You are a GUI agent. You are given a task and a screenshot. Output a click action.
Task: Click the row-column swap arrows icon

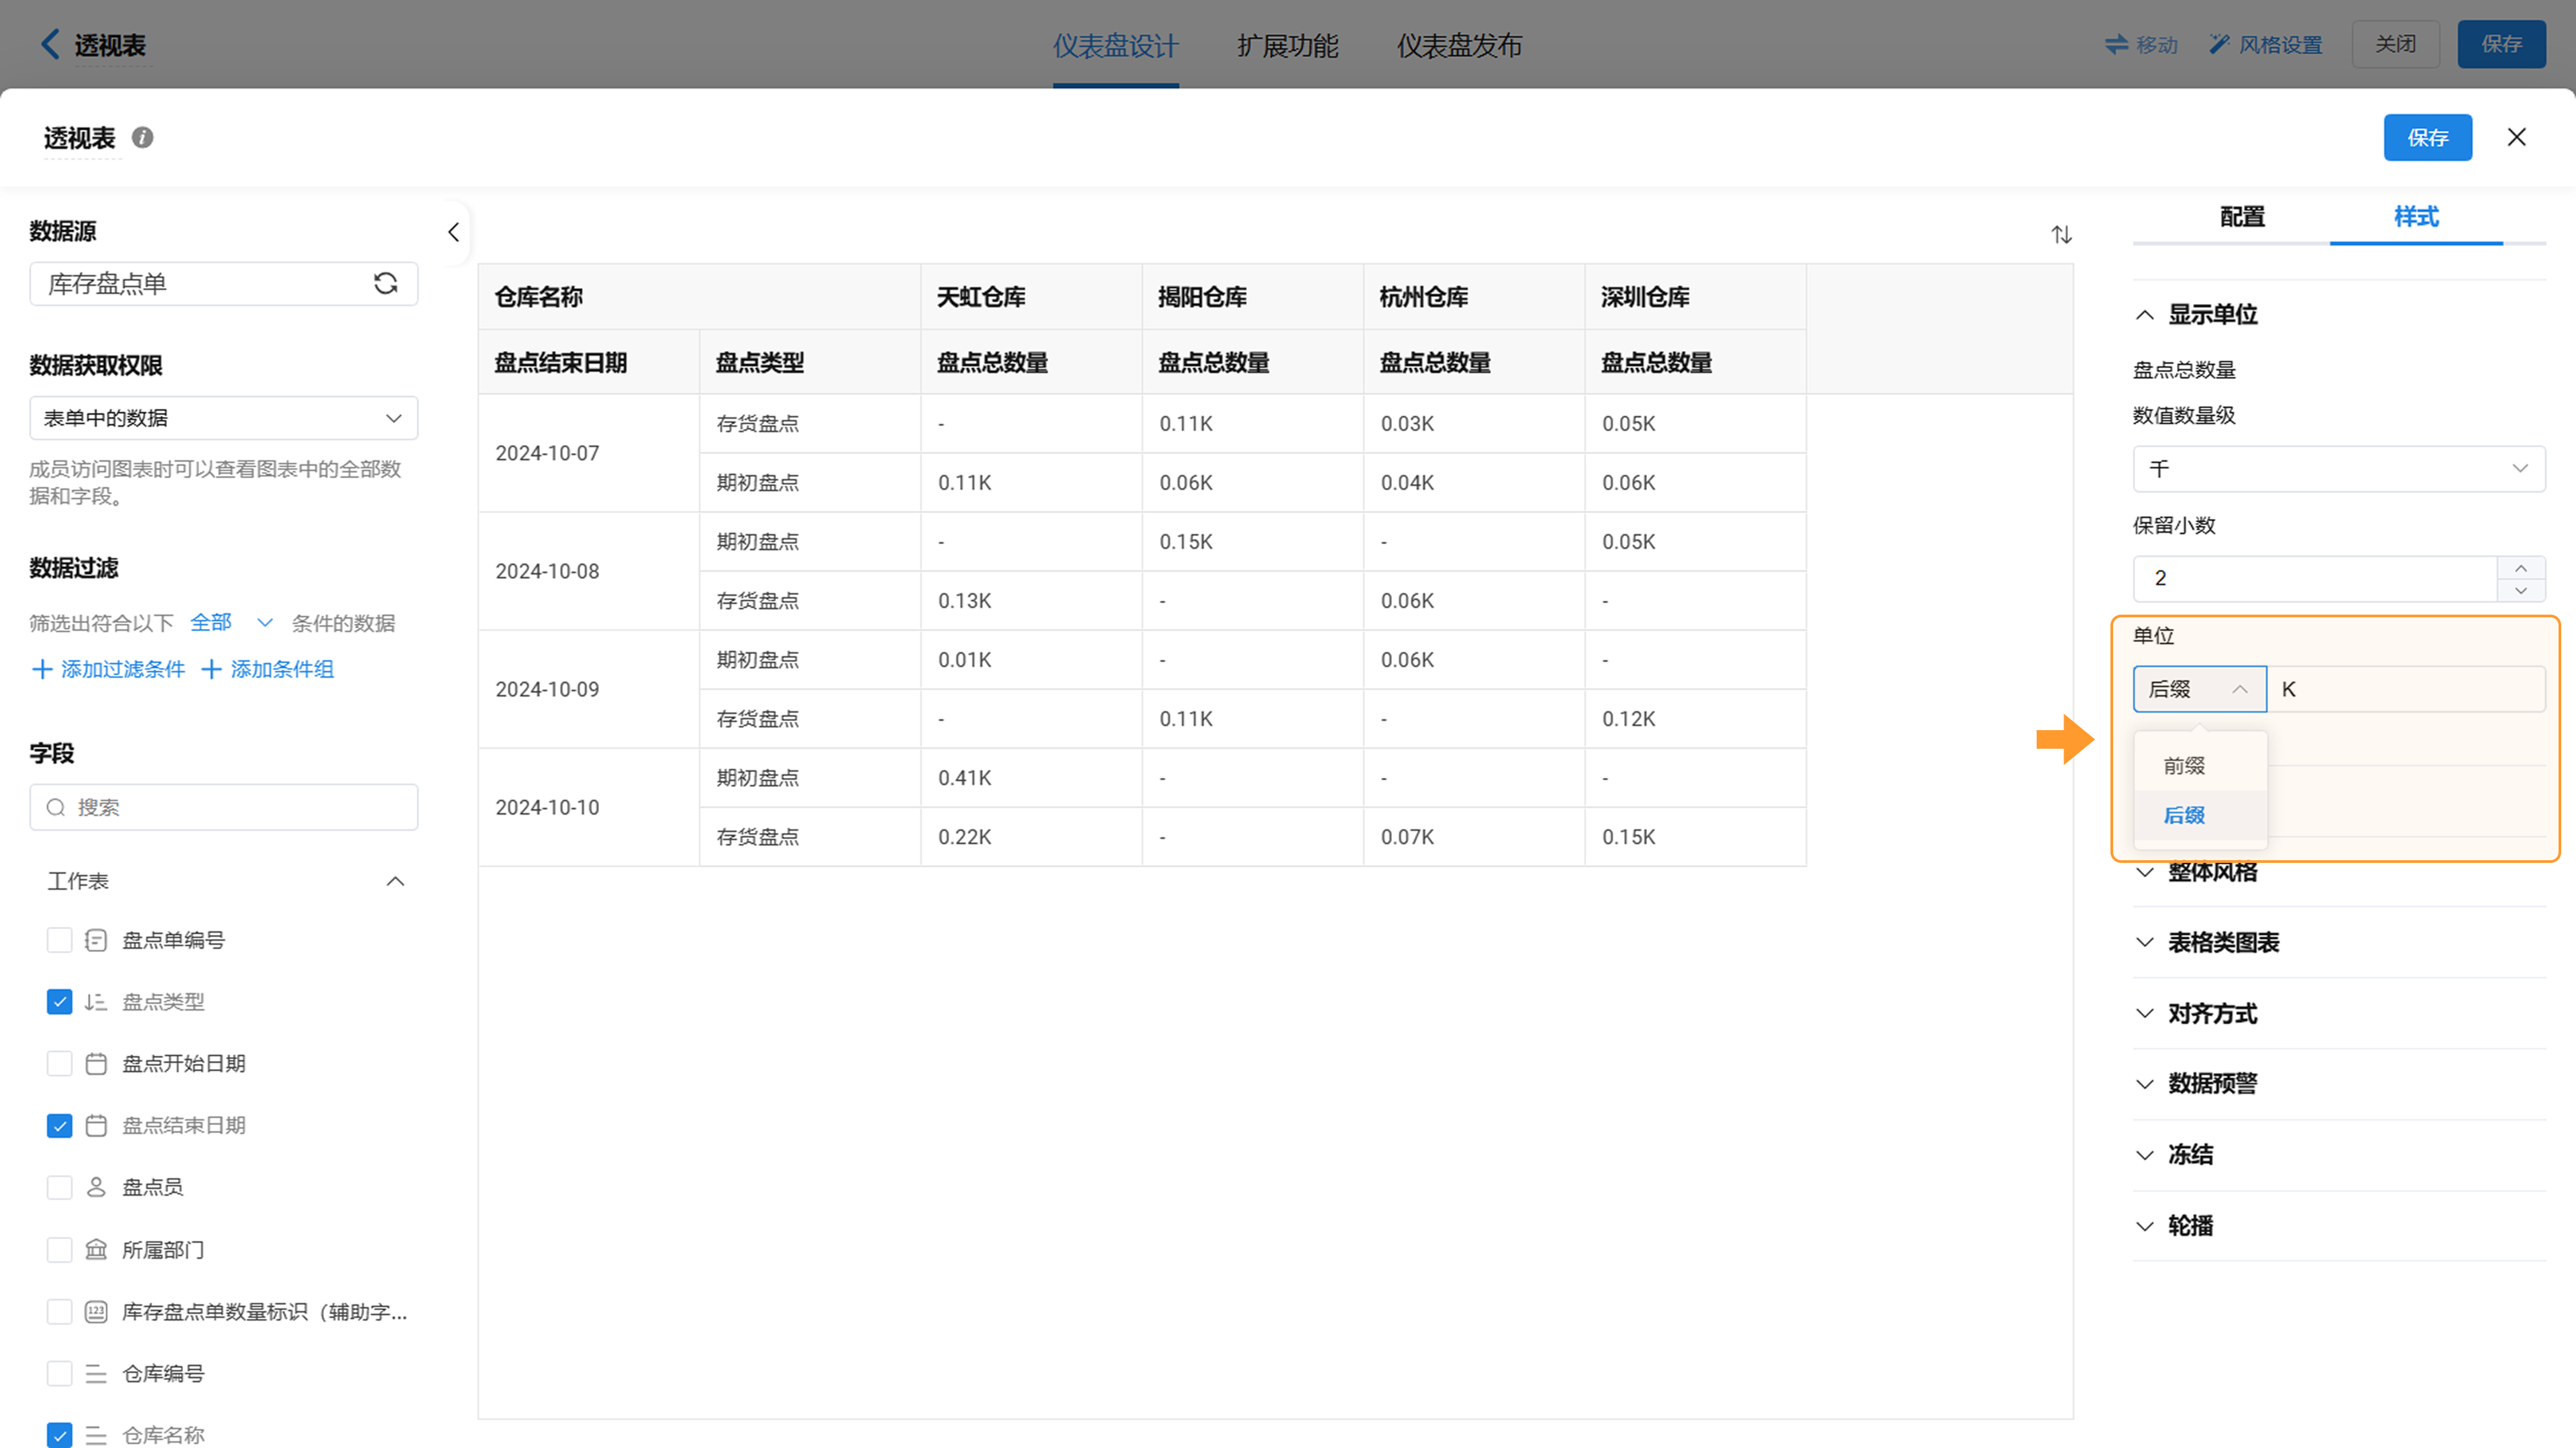(2061, 235)
